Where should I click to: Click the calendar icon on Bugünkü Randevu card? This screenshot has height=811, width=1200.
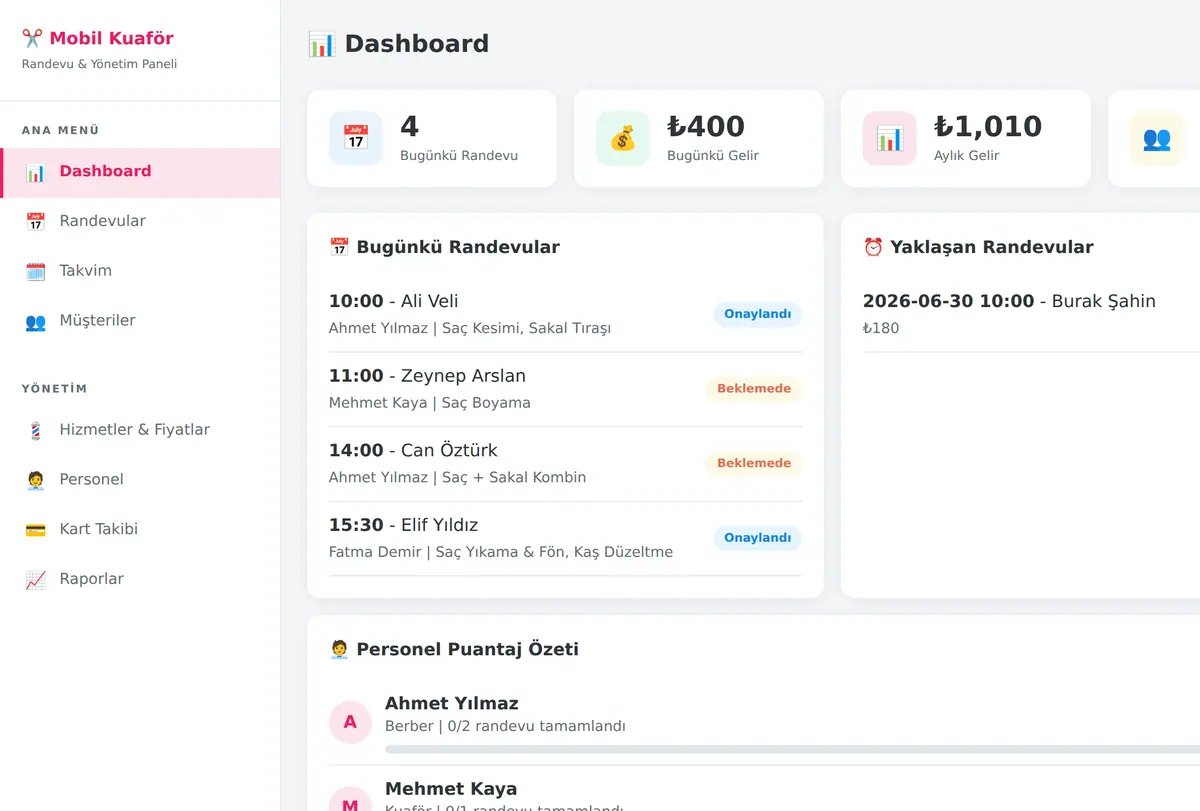(x=356, y=138)
